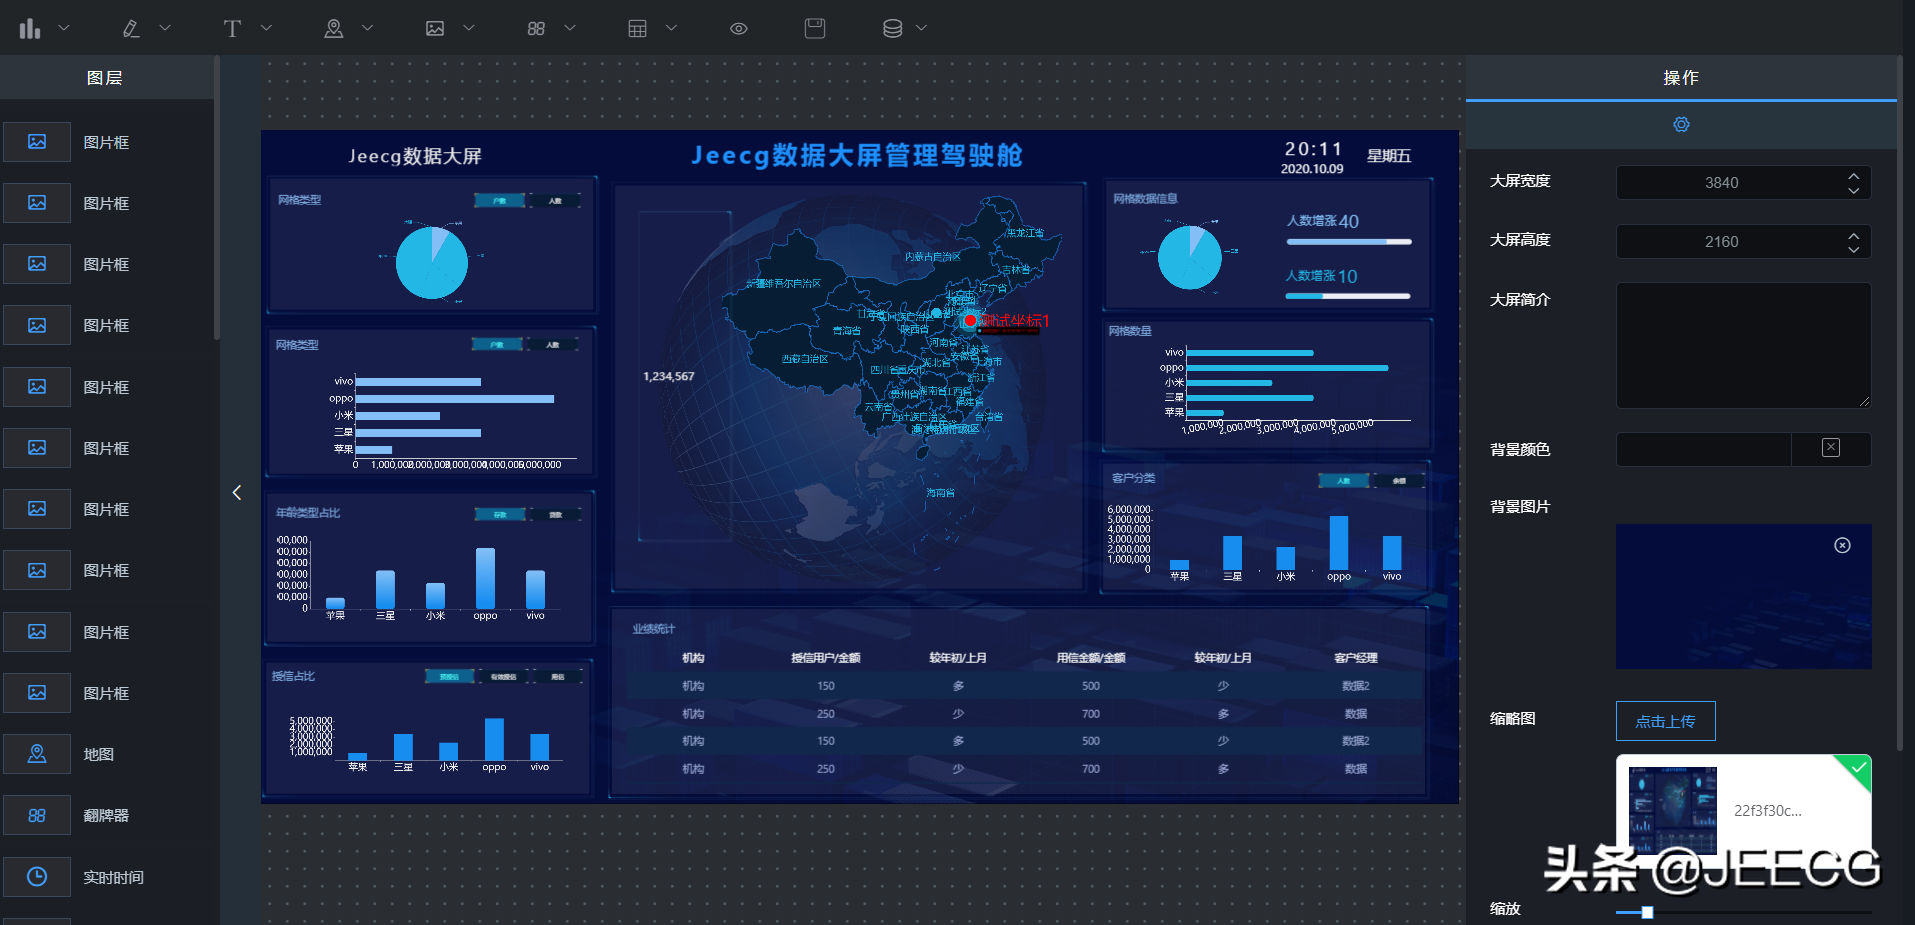Screen dimensions: 1915x925
Task: Expand the database tool dropdown chevron
Action: pos(921,28)
